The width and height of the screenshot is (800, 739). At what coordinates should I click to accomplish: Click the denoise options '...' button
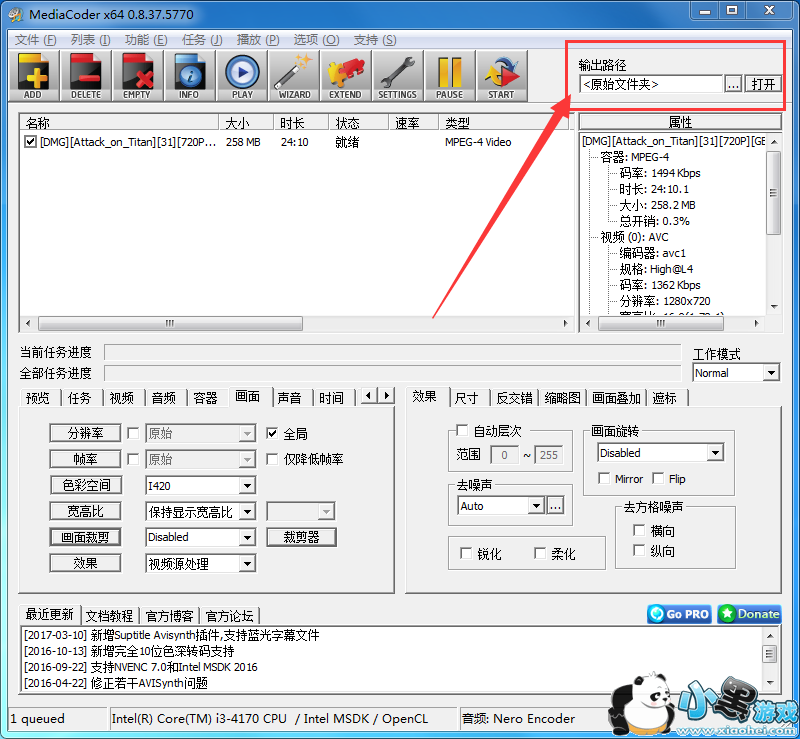556,506
